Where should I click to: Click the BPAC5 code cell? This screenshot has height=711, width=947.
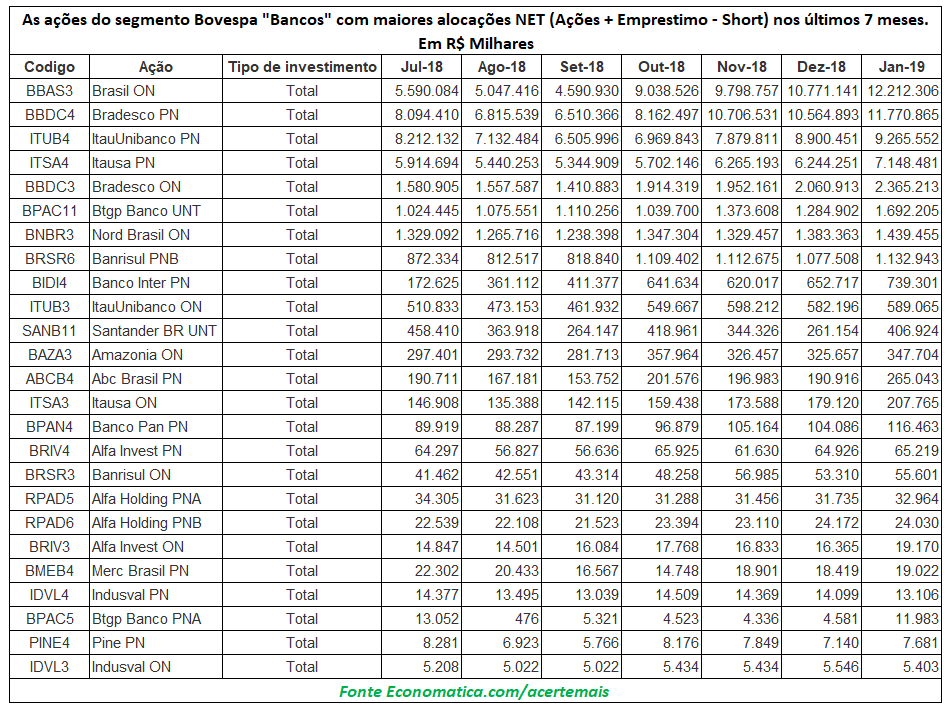(x=50, y=619)
